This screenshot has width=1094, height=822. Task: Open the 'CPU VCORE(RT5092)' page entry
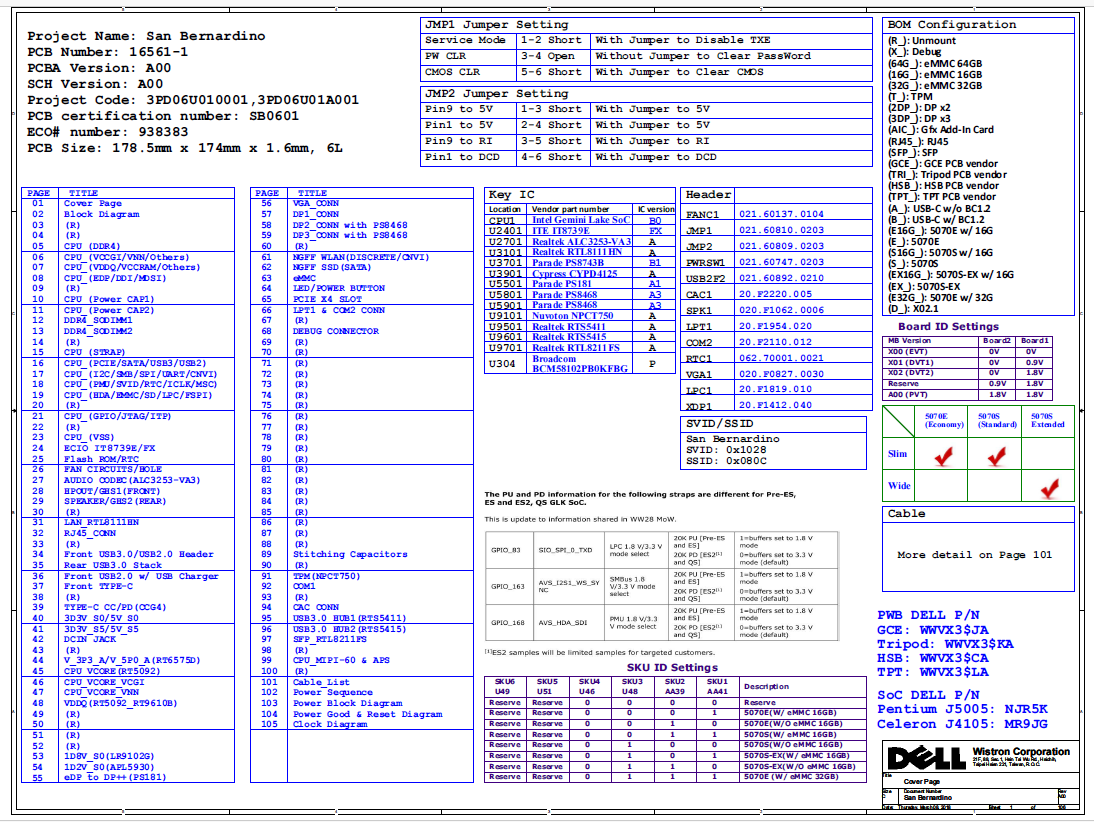click(112, 671)
